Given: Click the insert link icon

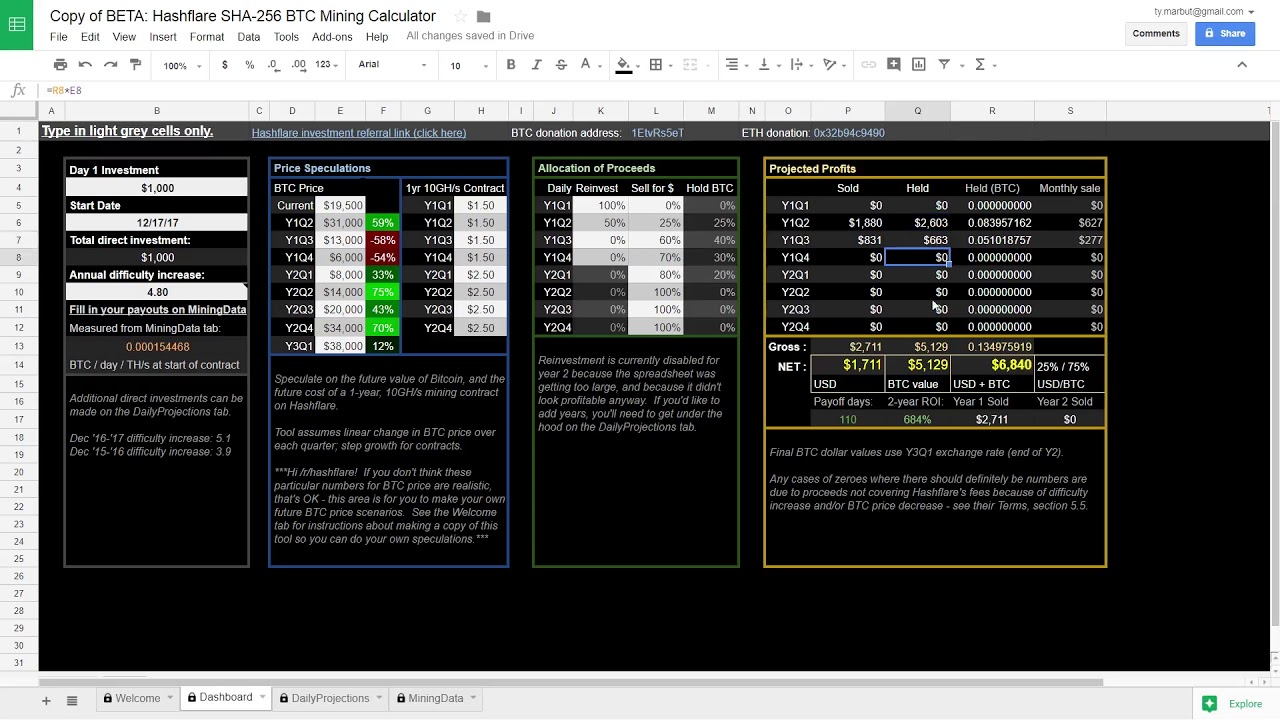Looking at the screenshot, I should click(868, 64).
